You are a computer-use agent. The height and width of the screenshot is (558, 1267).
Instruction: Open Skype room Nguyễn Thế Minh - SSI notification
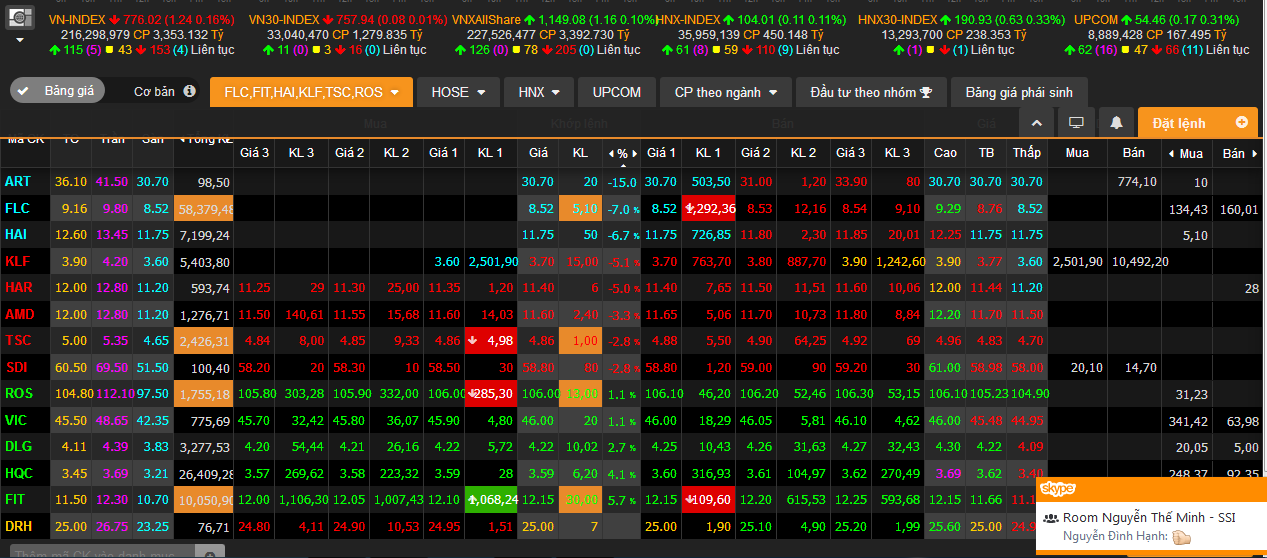1150,527
